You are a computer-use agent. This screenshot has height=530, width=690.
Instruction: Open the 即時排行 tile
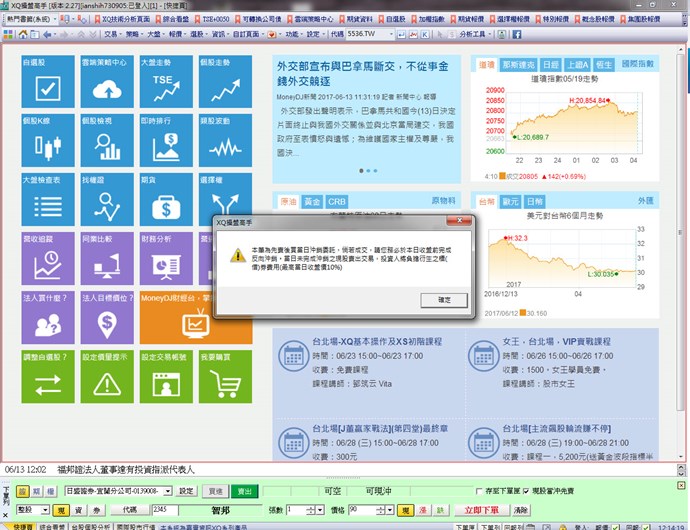pos(166,140)
